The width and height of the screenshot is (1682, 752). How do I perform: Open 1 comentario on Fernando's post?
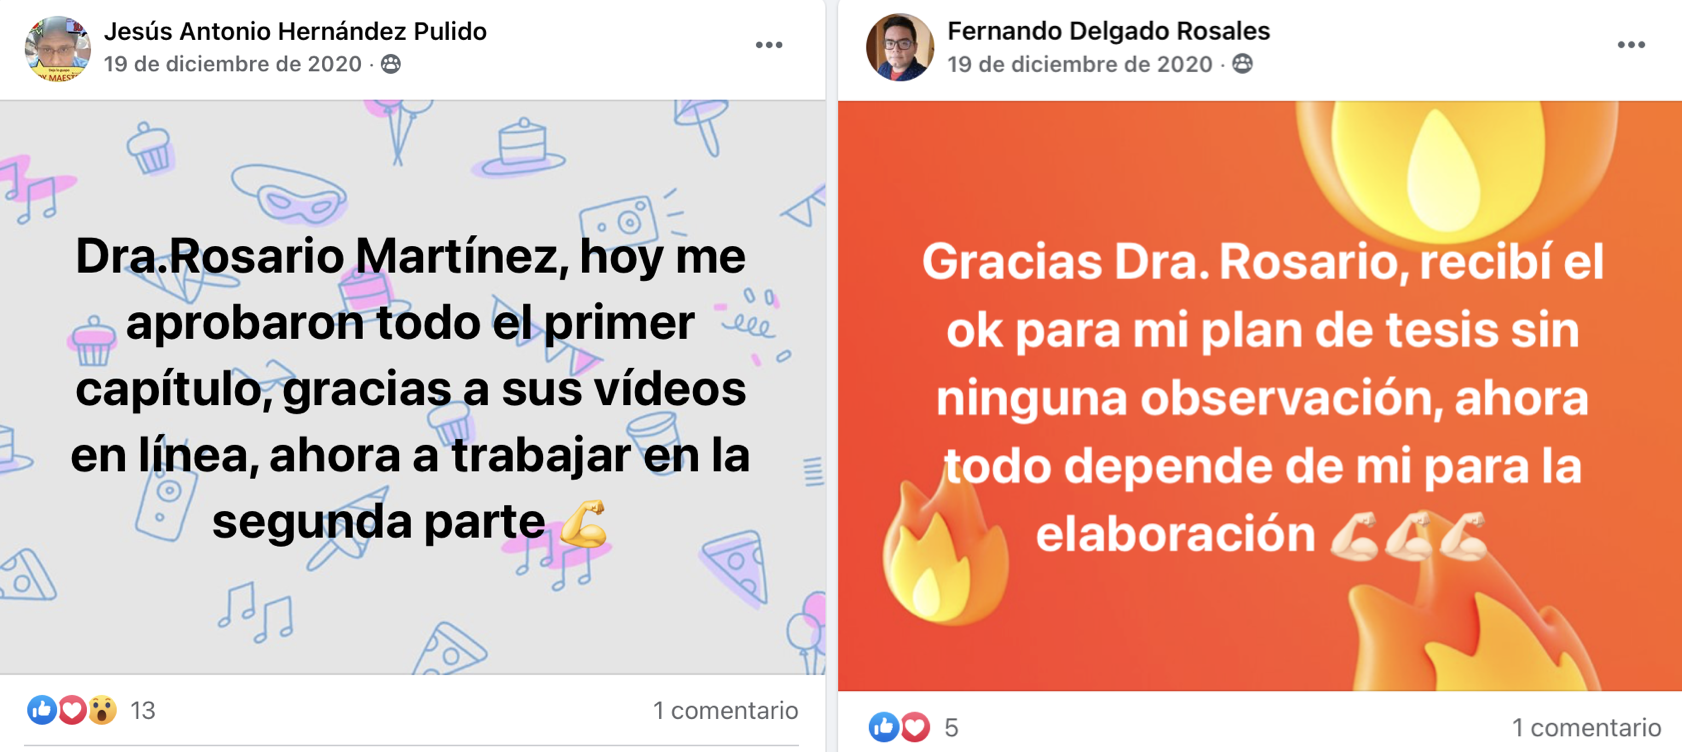coord(1586,728)
